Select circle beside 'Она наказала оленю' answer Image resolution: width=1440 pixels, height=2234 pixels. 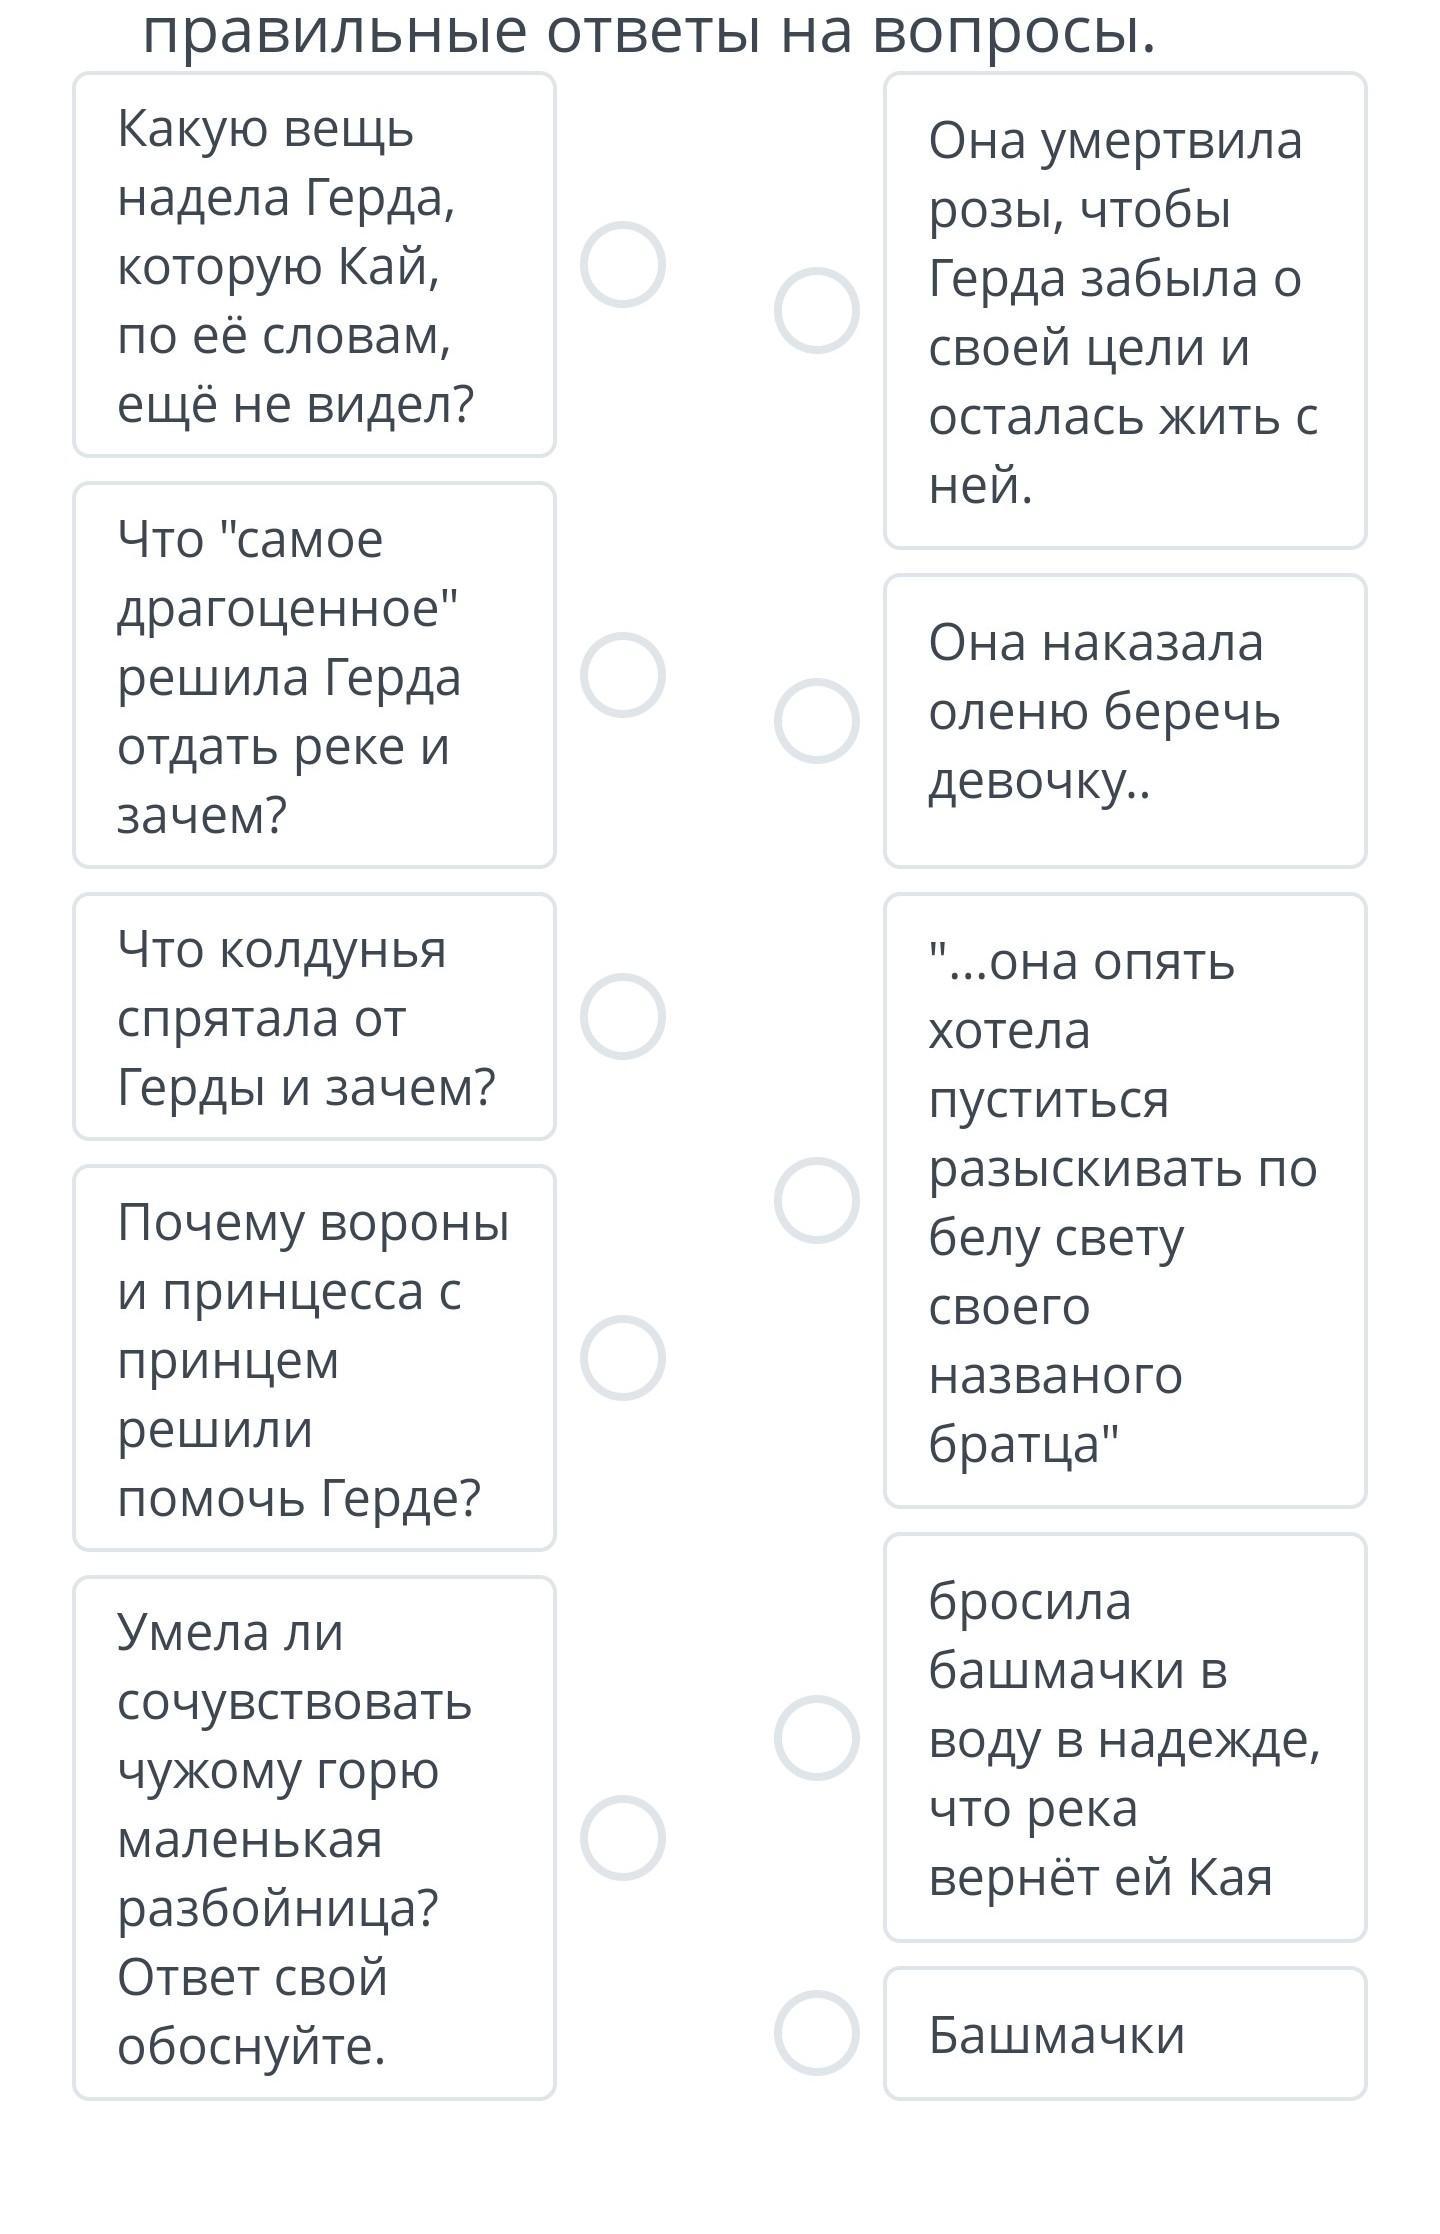click(816, 721)
